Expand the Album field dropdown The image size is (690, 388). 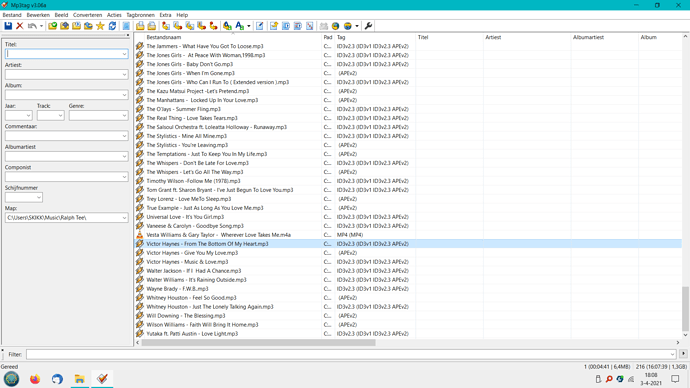[124, 95]
